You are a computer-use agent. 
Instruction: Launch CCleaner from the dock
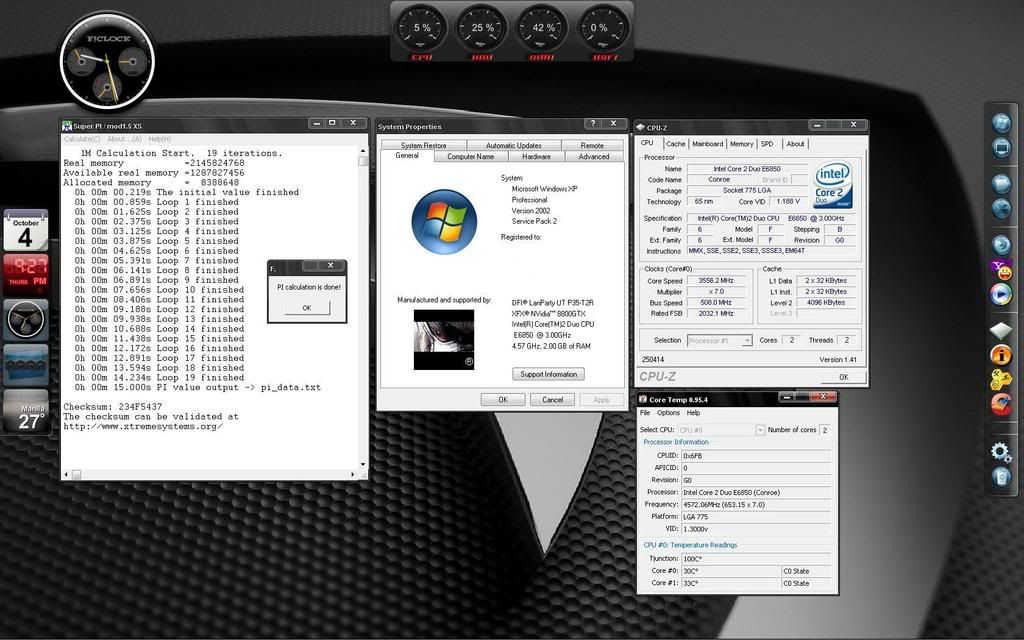pos(1001,404)
